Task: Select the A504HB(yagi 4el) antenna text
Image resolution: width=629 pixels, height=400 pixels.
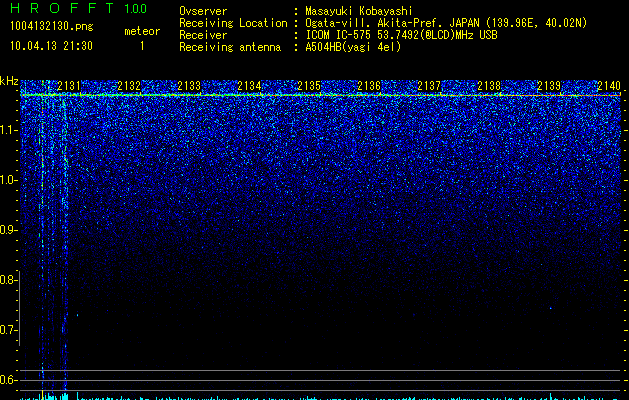Action: pyautogui.click(x=353, y=47)
